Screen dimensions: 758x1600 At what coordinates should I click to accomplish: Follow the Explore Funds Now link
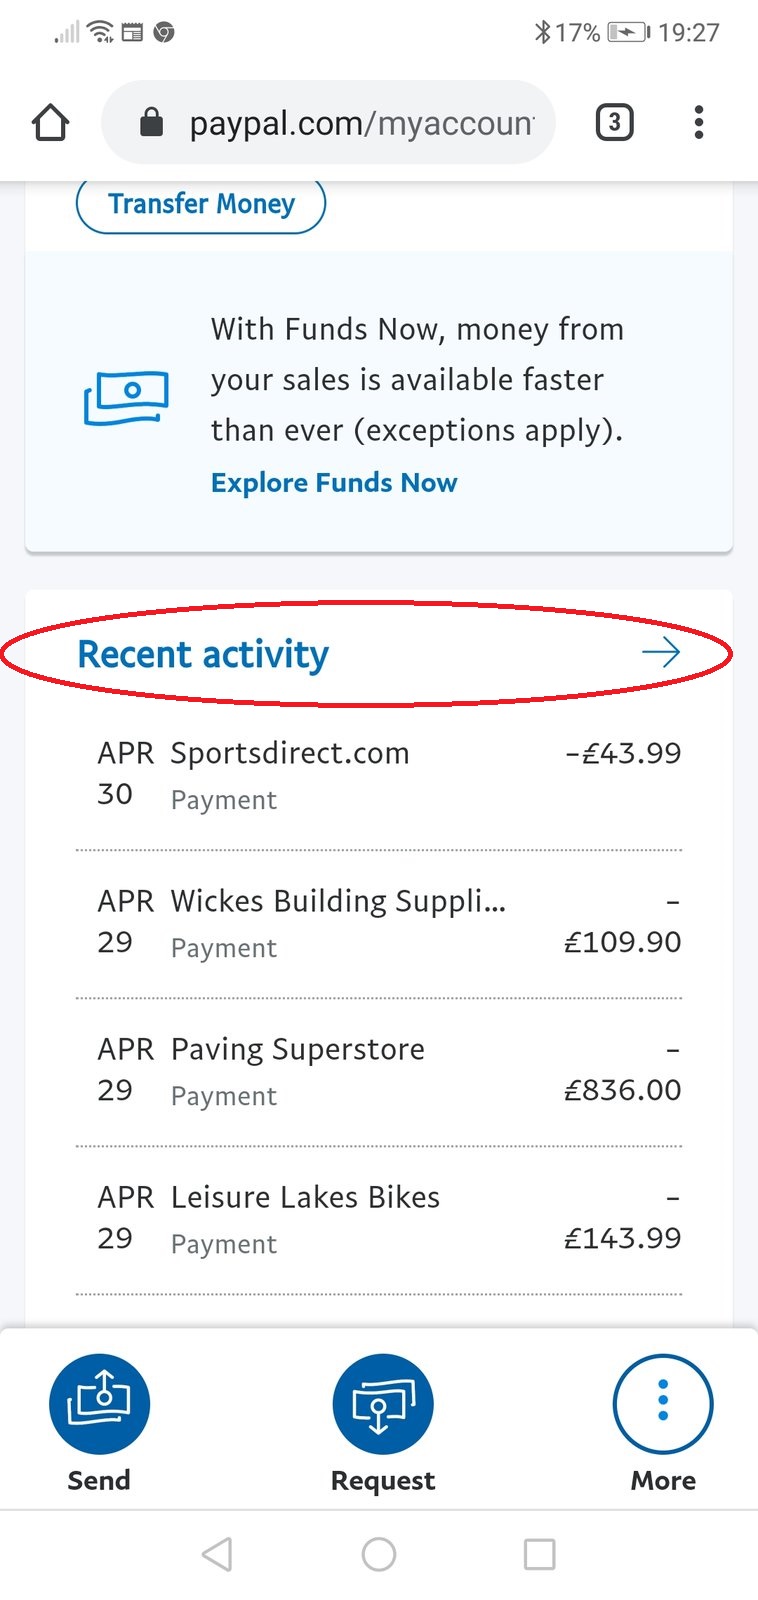(333, 483)
